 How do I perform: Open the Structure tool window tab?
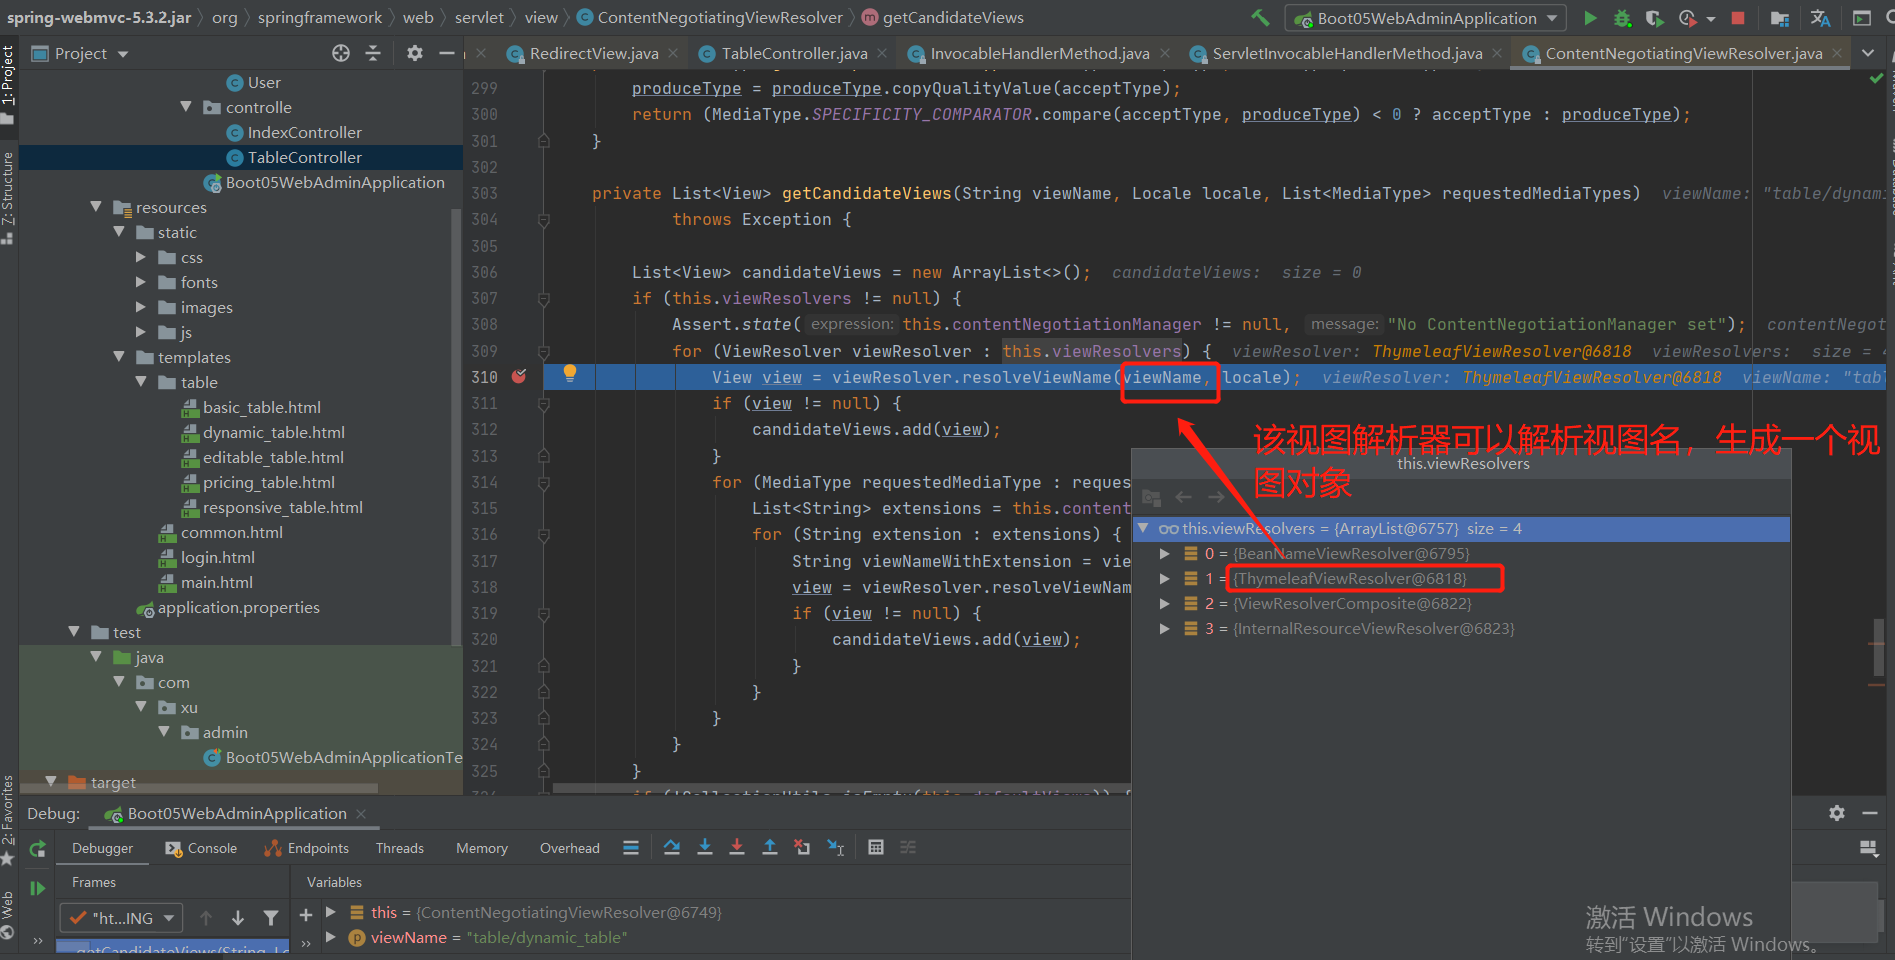(x=8, y=198)
